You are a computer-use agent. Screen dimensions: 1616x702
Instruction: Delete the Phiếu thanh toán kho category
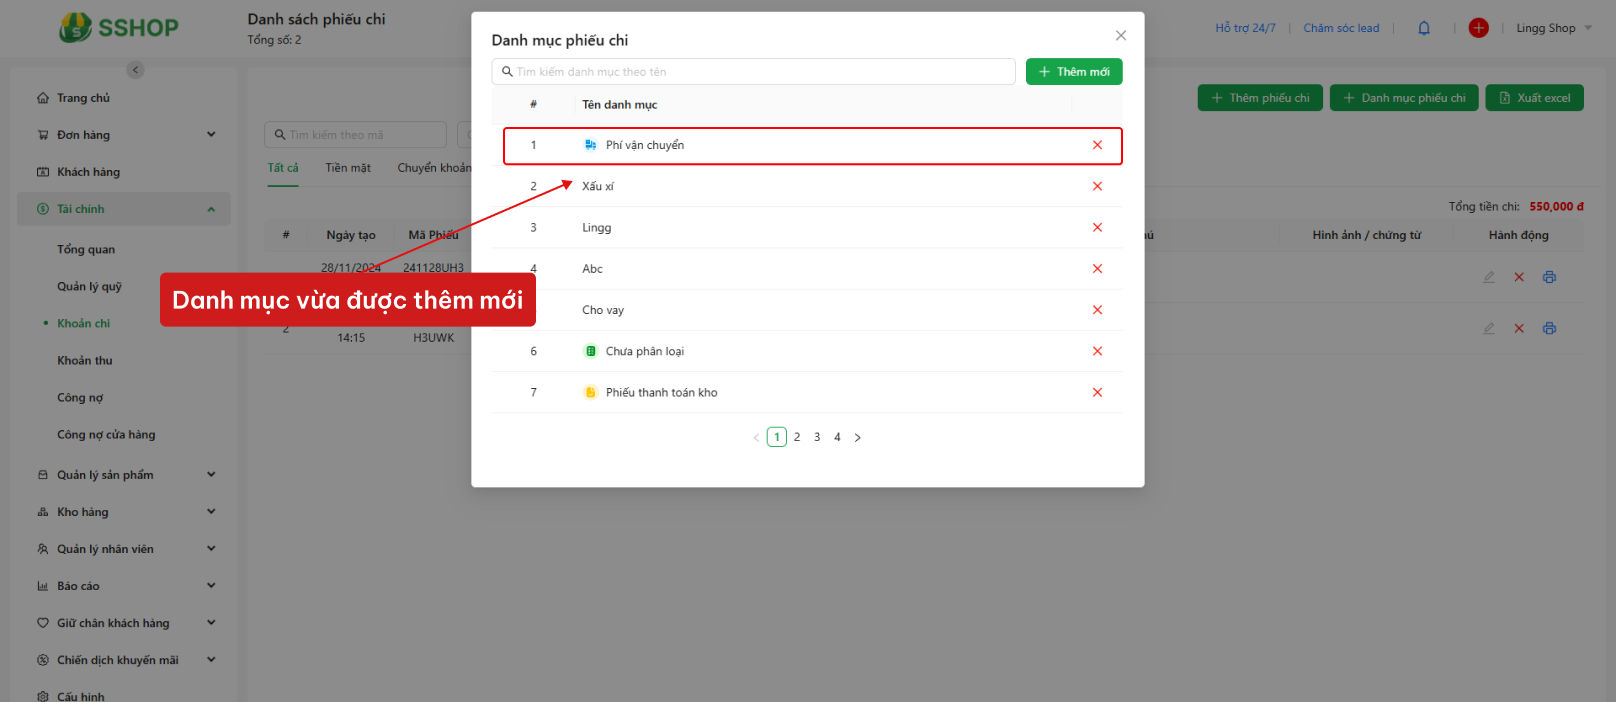click(1097, 392)
